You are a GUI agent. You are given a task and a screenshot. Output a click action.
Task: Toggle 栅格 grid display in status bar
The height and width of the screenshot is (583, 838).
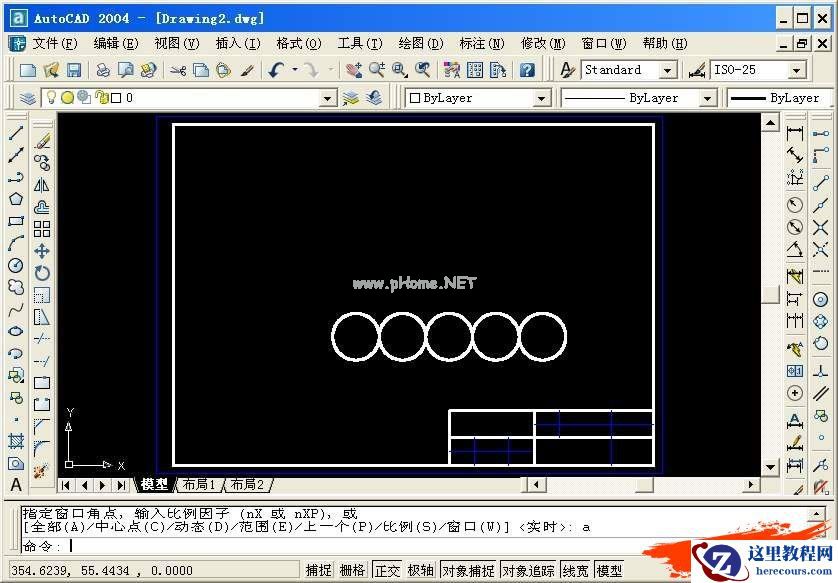352,570
